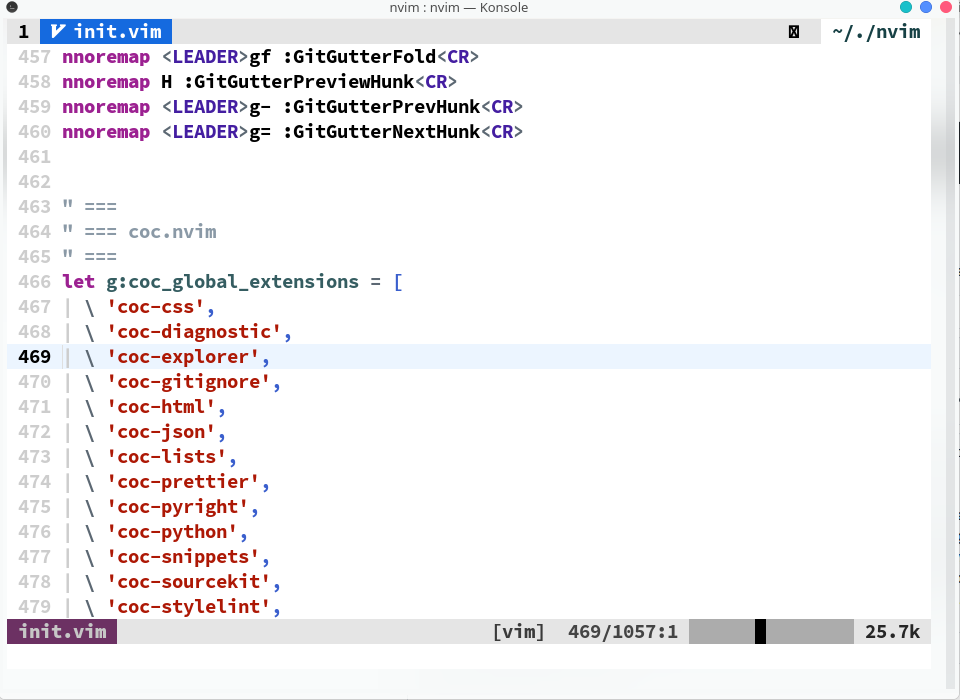Click the fold bar beside the coc-stylelint line
Viewport: 960px width, 700px height.
coord(66,606)
